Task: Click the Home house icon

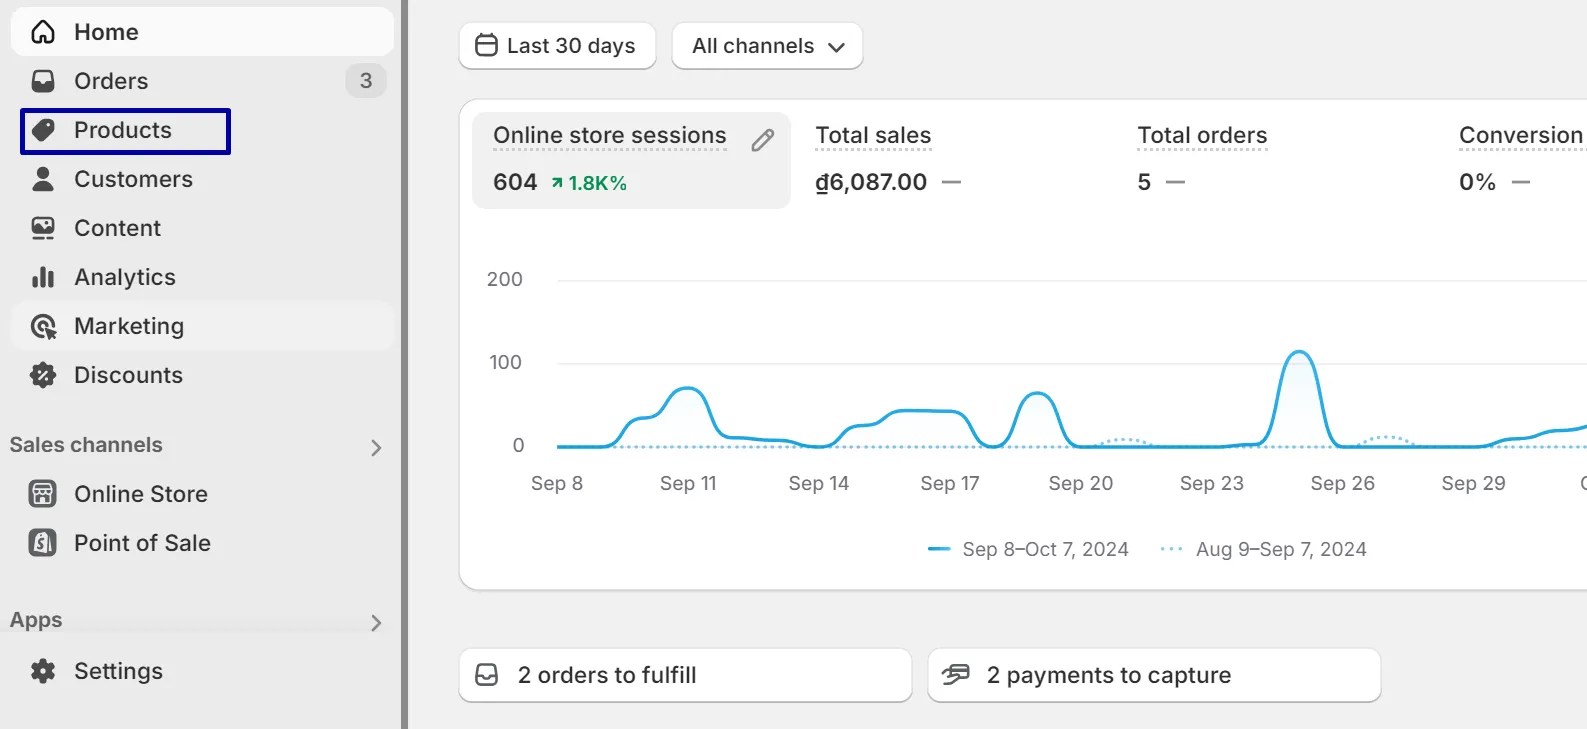Action: tap(43, 32)
